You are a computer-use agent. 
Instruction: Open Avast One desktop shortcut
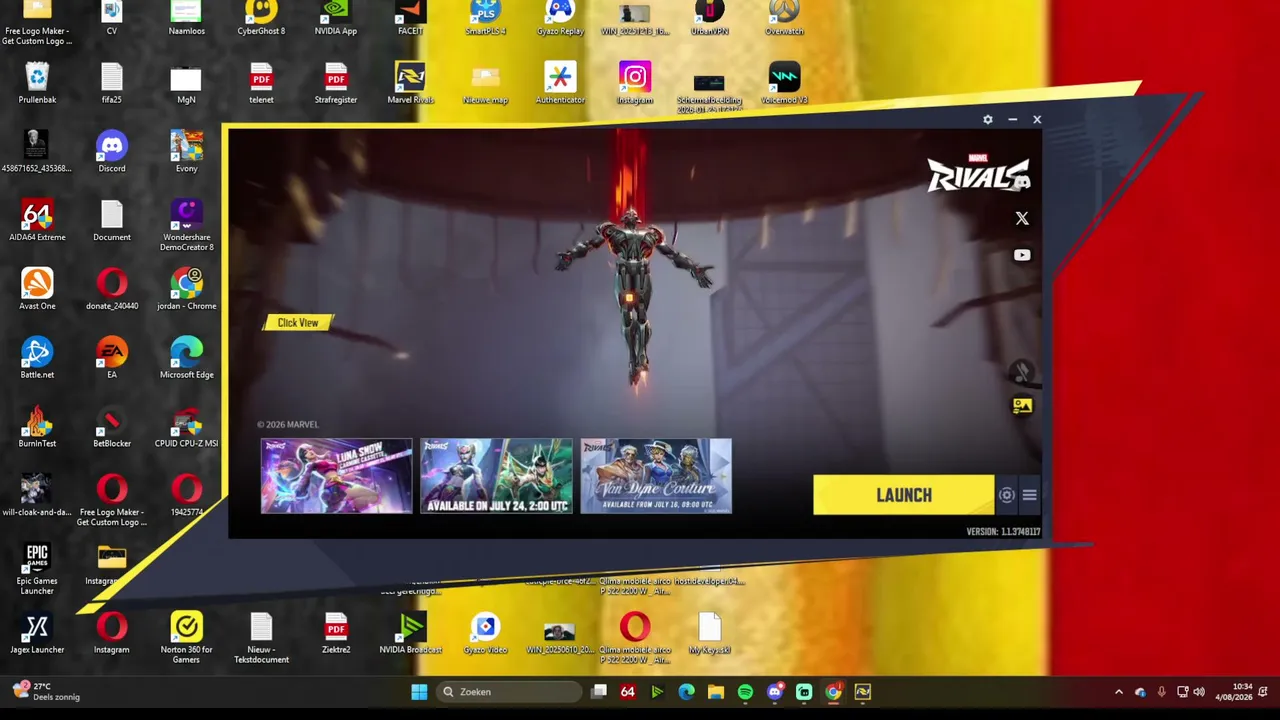click(x=37, y=289)
